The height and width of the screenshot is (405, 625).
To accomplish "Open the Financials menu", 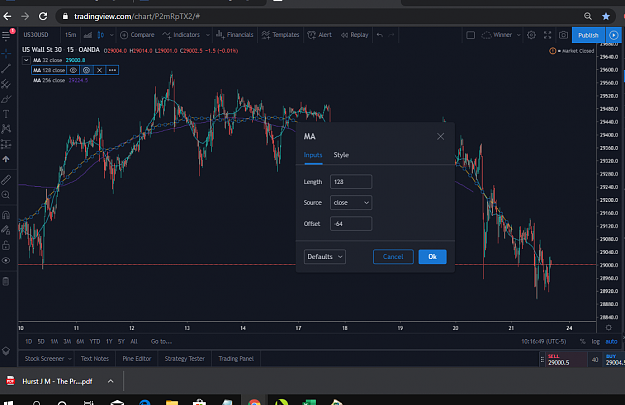I will tap(235, 35).
